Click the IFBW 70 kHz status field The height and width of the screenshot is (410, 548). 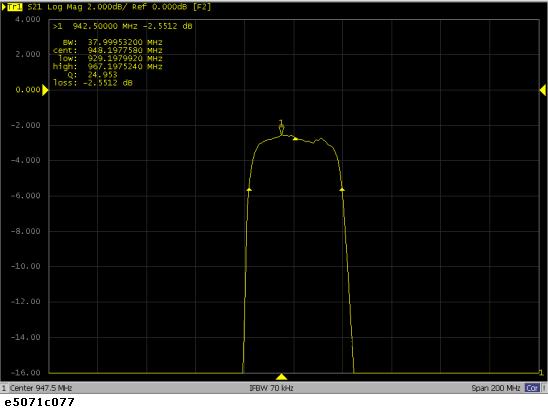click(x=271, y=388)
